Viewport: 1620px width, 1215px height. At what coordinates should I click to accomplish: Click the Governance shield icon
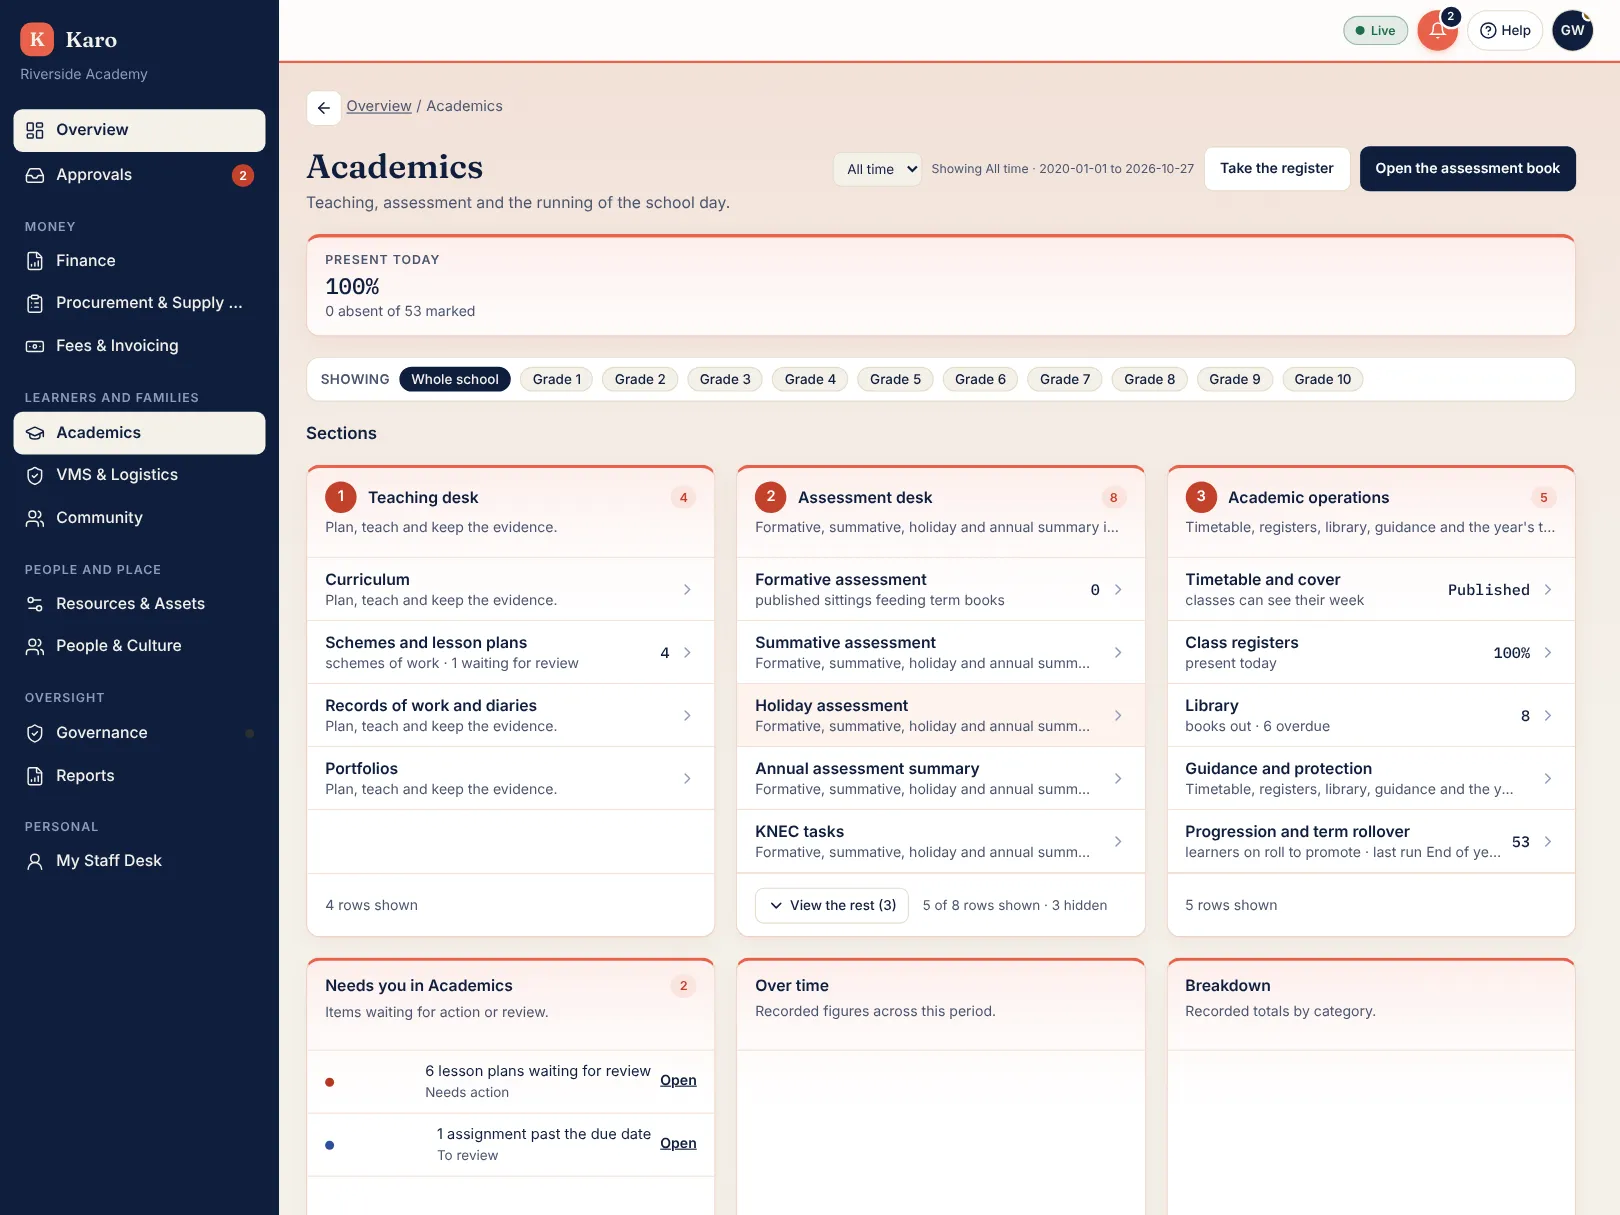tap(35, 733)
